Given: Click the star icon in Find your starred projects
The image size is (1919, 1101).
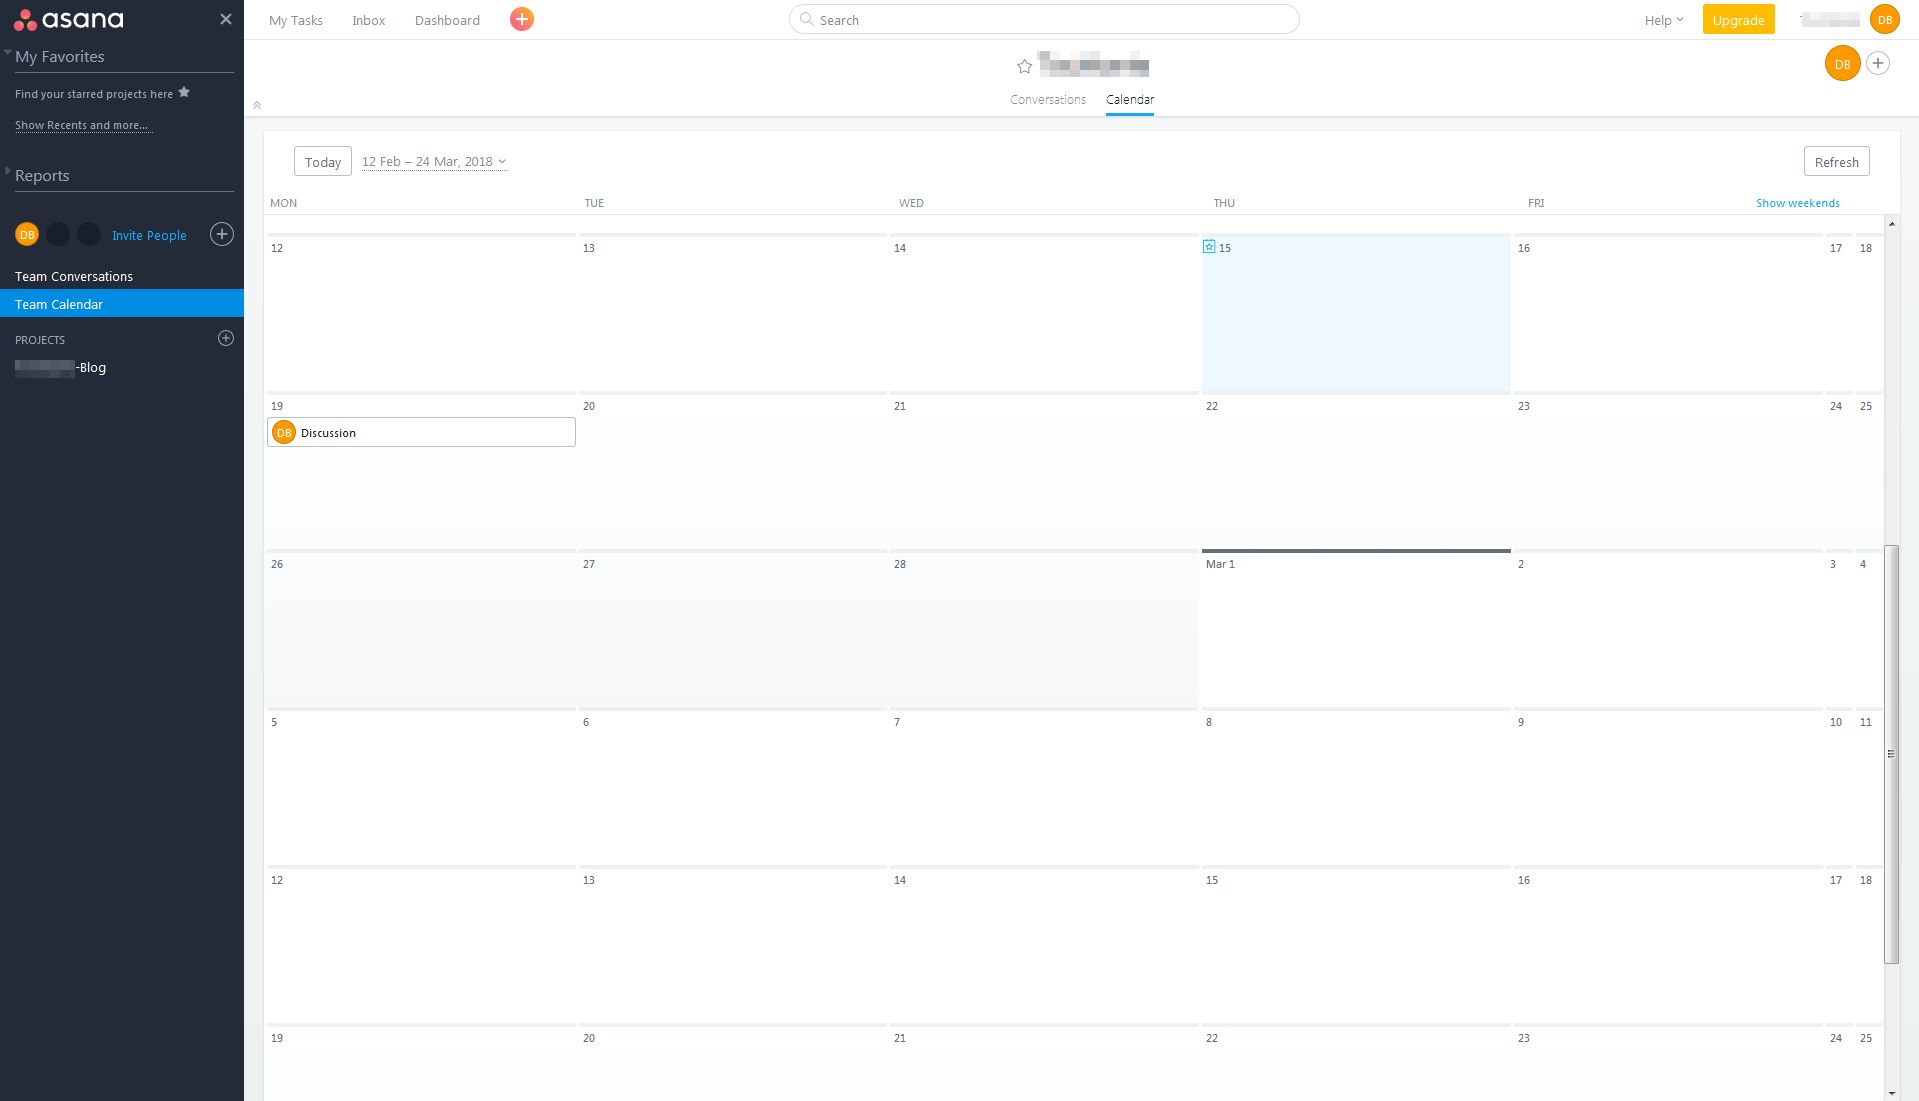Looking at the screenshot, I should click(x=184, y=92).
